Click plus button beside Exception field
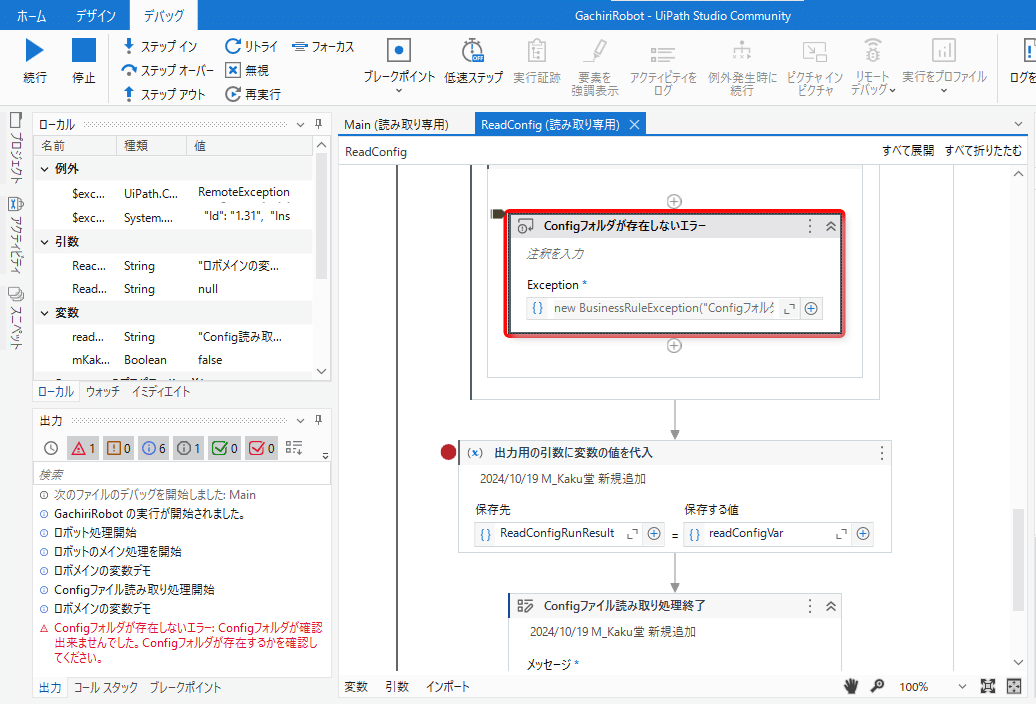This screenshot has height=704, width=1036. click(811, 308)
